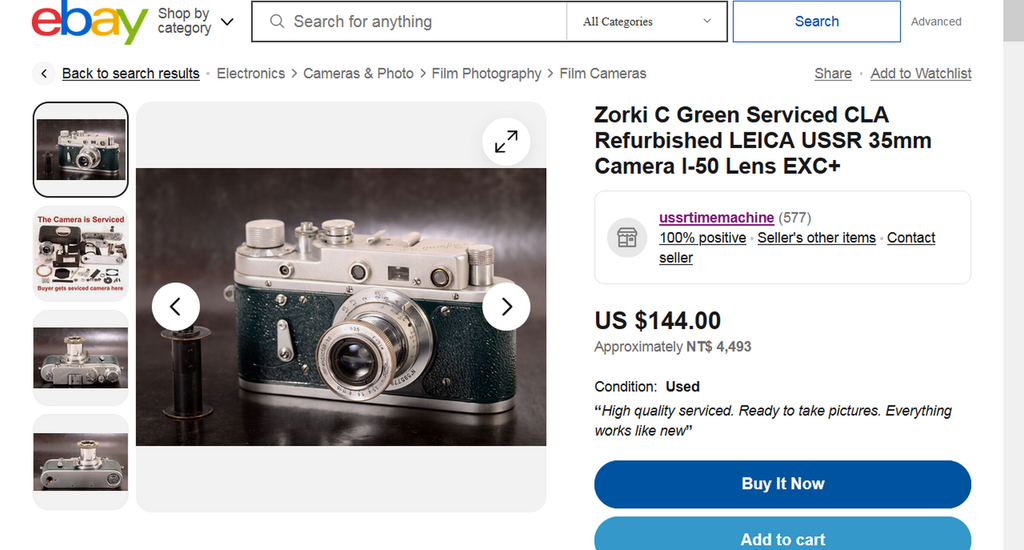The image size is (1024, 550).
Task: Click the Search button
Action: click(x=816, y=22)
